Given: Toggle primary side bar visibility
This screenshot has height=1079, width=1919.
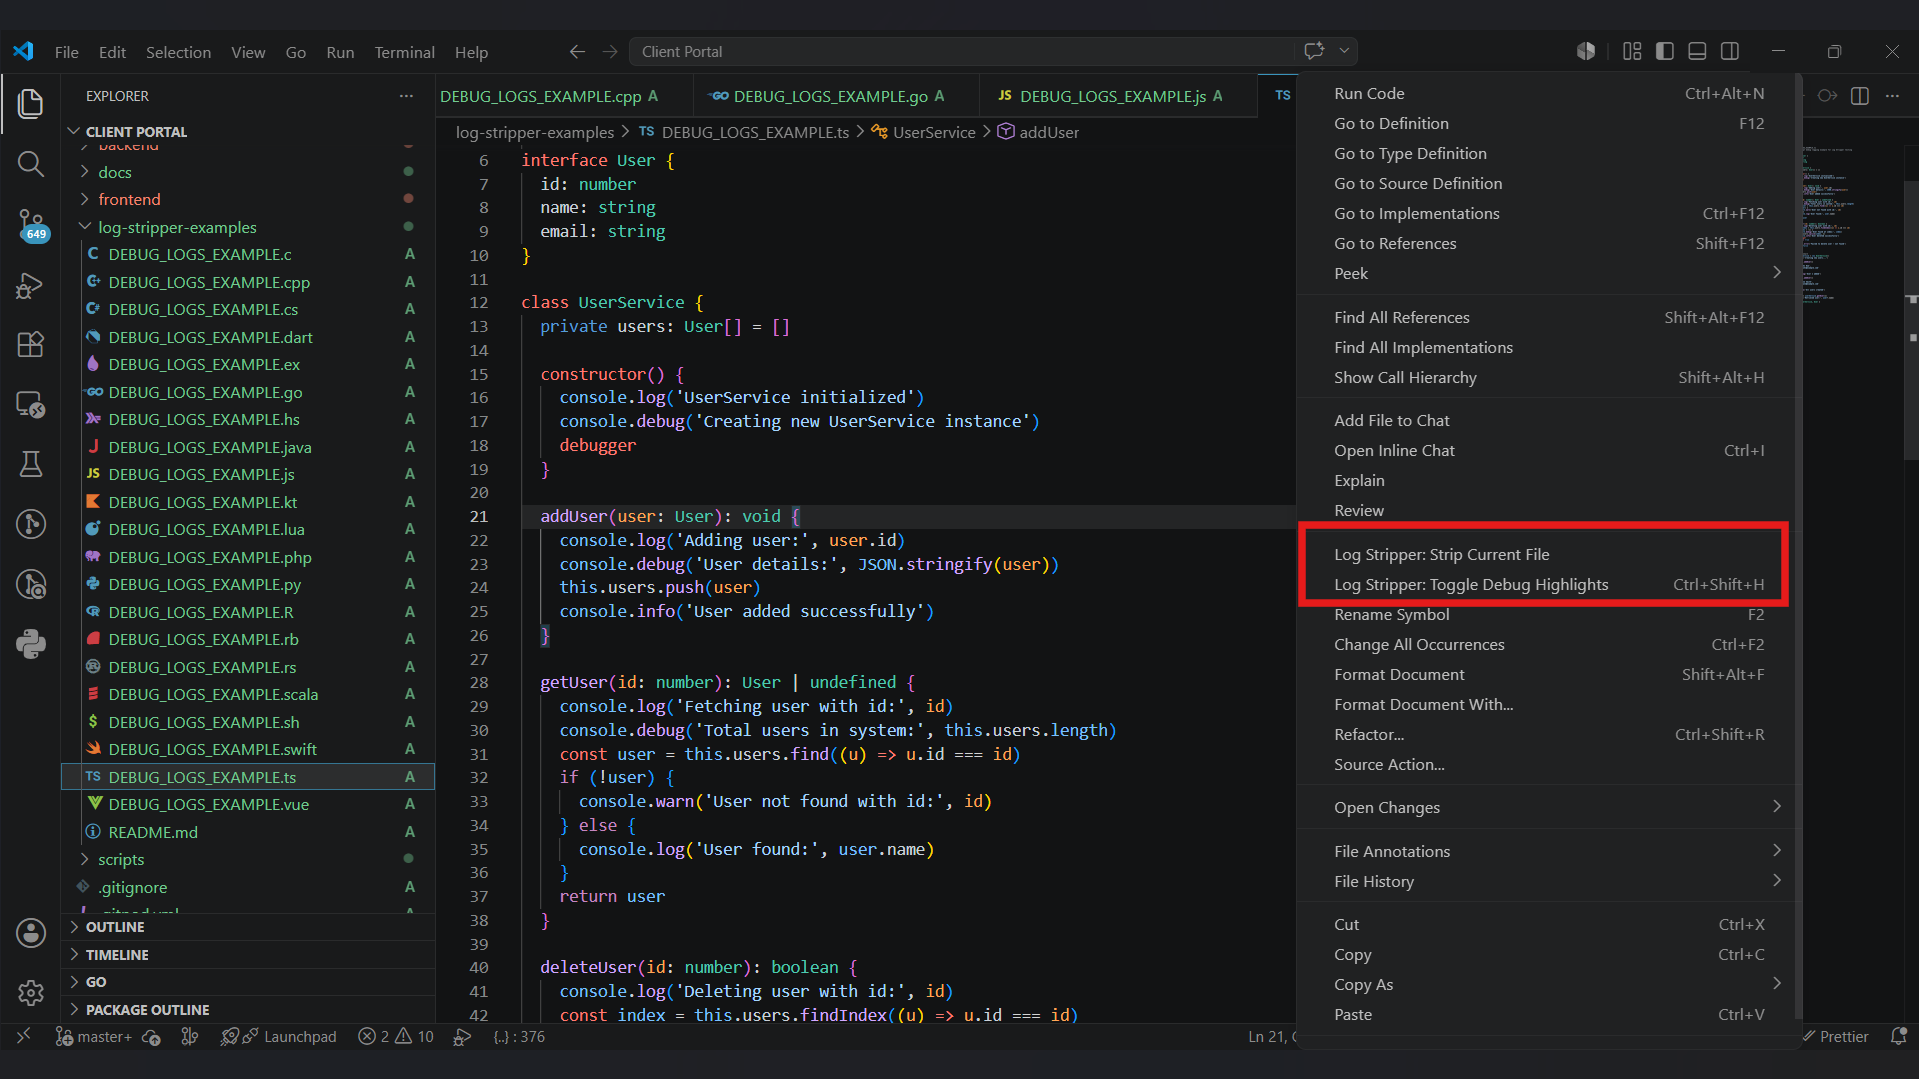Looking at the screenshot, I should [x=1665, y=51].
